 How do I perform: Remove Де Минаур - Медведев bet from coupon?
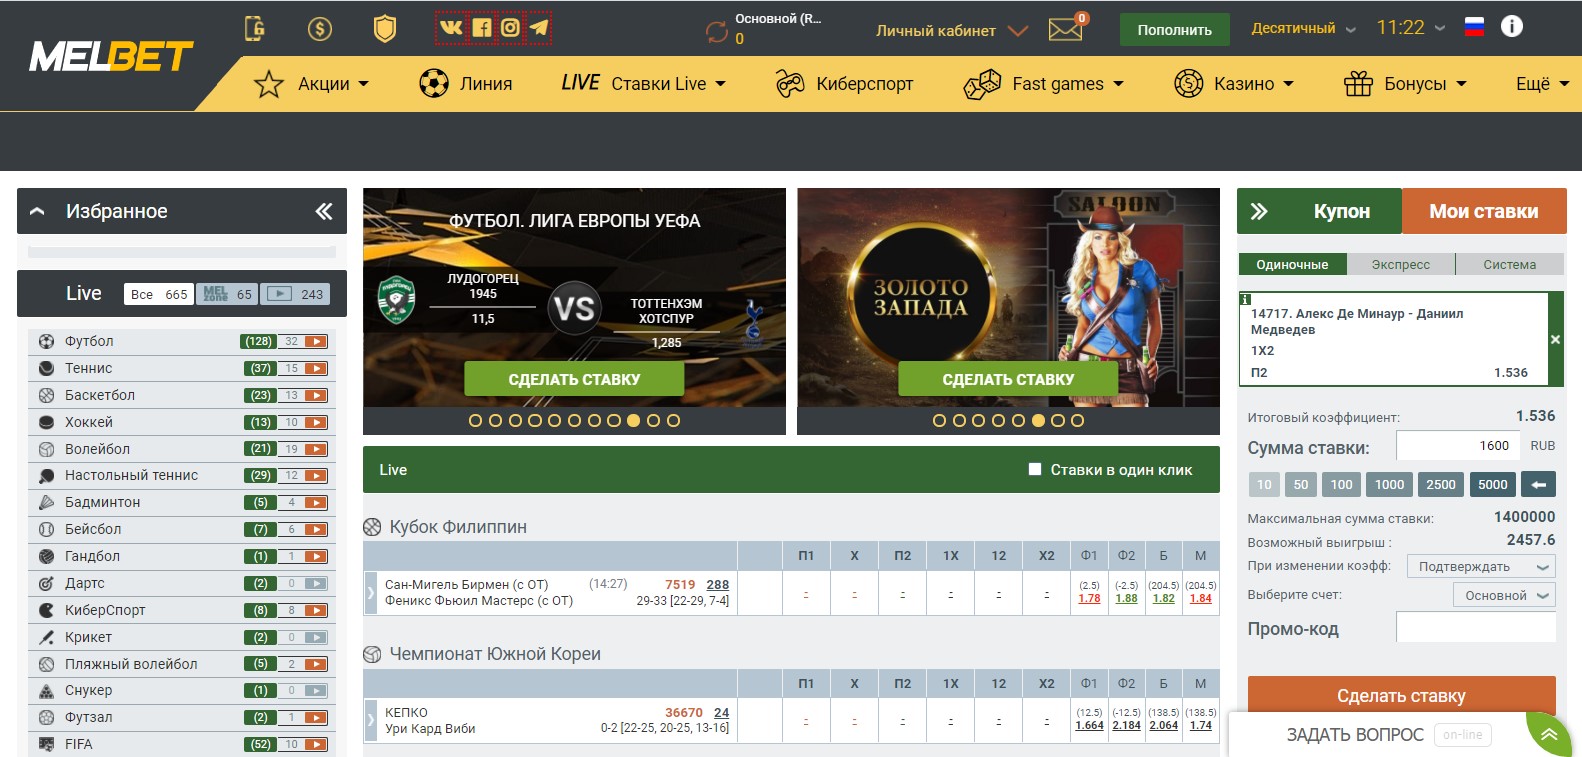[1555, 340]
